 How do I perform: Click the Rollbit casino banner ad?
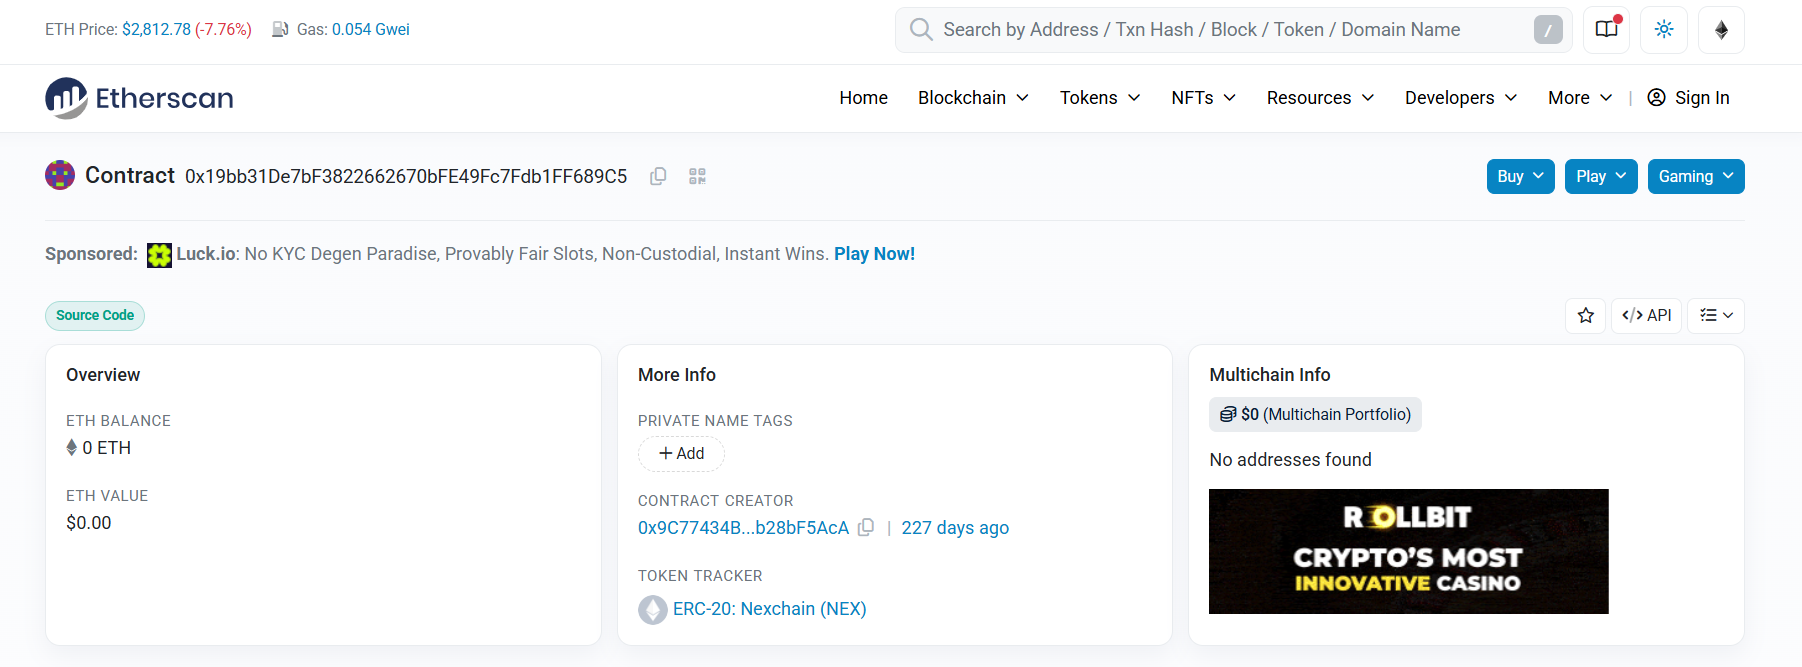tap(1408, 551)
